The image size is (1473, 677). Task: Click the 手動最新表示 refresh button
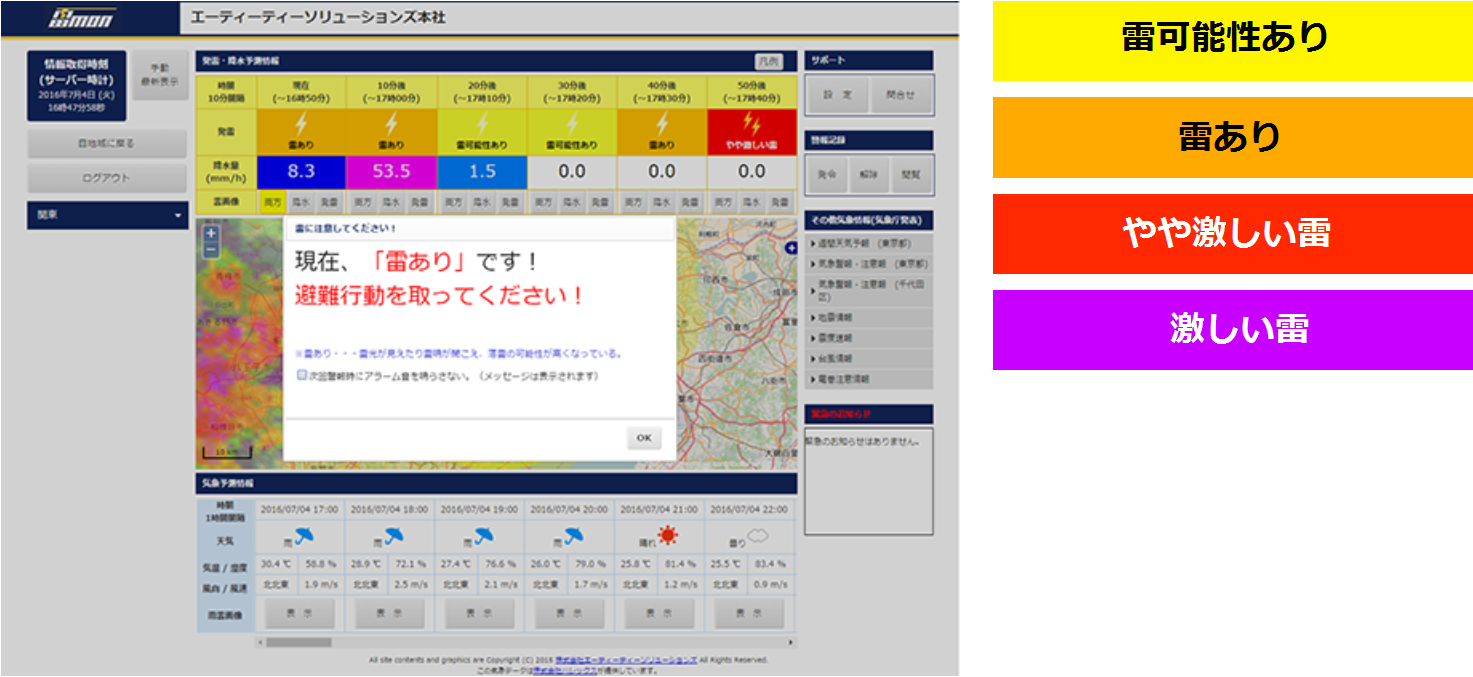pos(161,75)
